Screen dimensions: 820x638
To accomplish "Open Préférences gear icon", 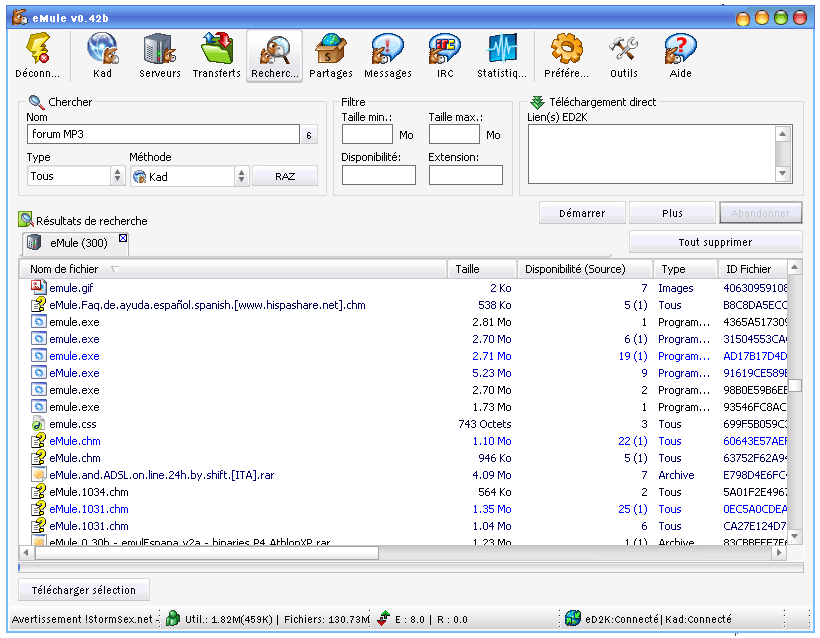I will 566,49.
